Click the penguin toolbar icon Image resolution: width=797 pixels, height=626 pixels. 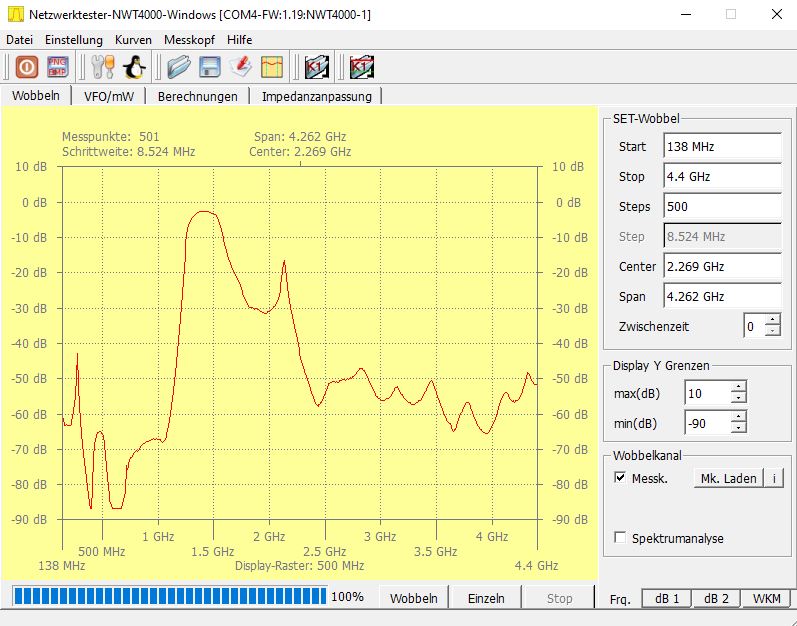point(135,67)
